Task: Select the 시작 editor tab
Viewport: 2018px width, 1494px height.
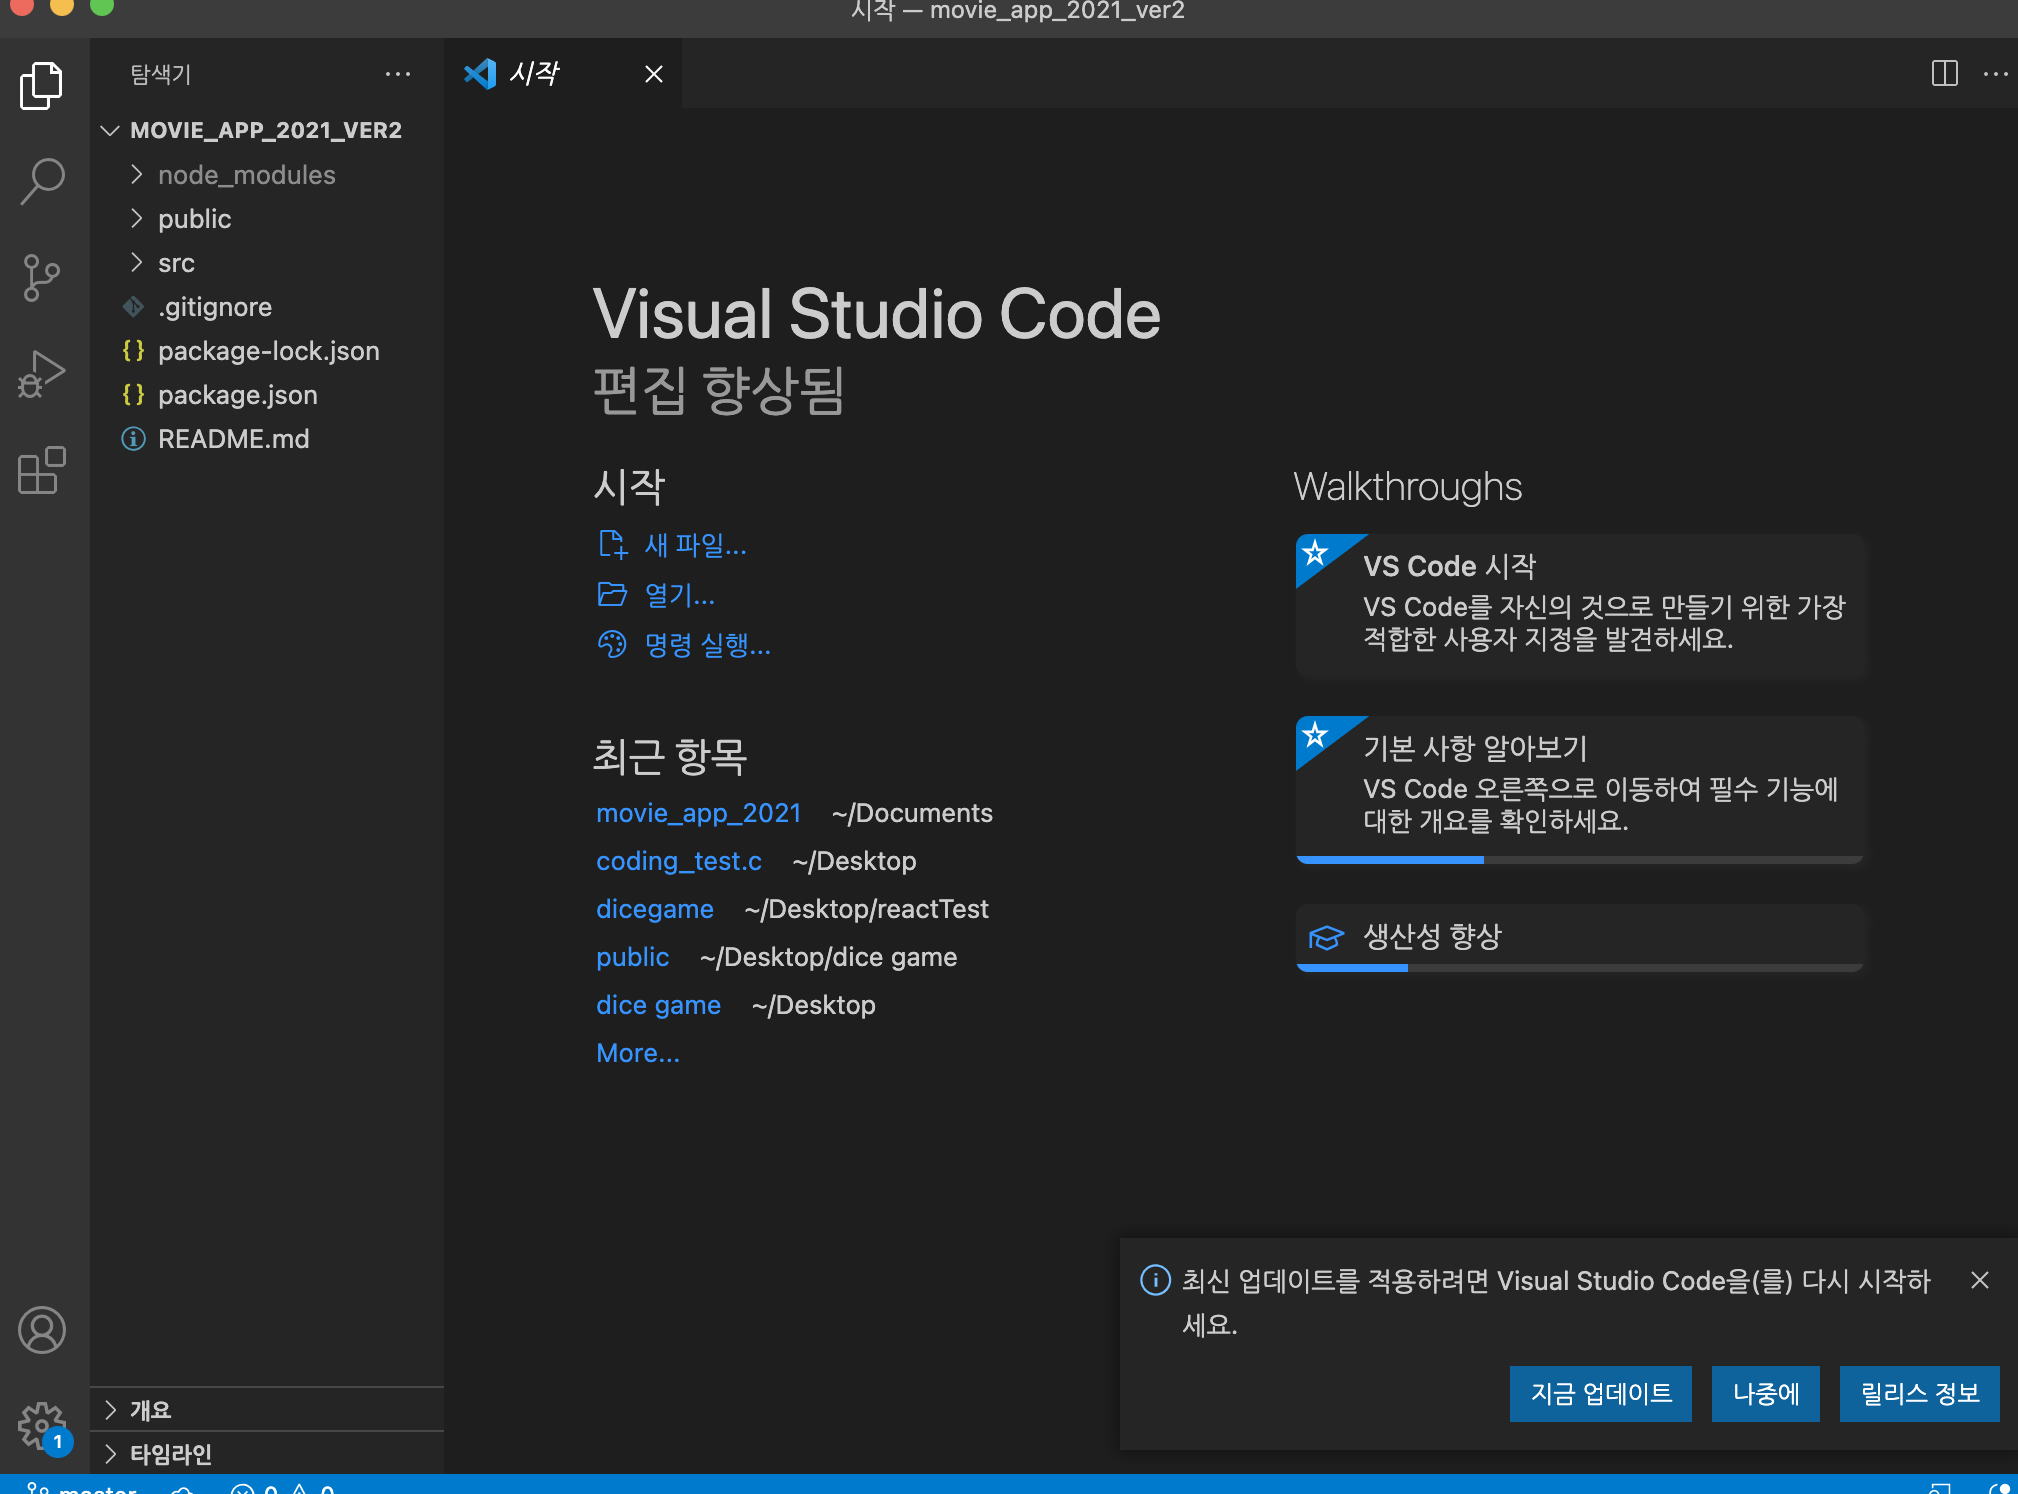Action: (x=563, y=73)
